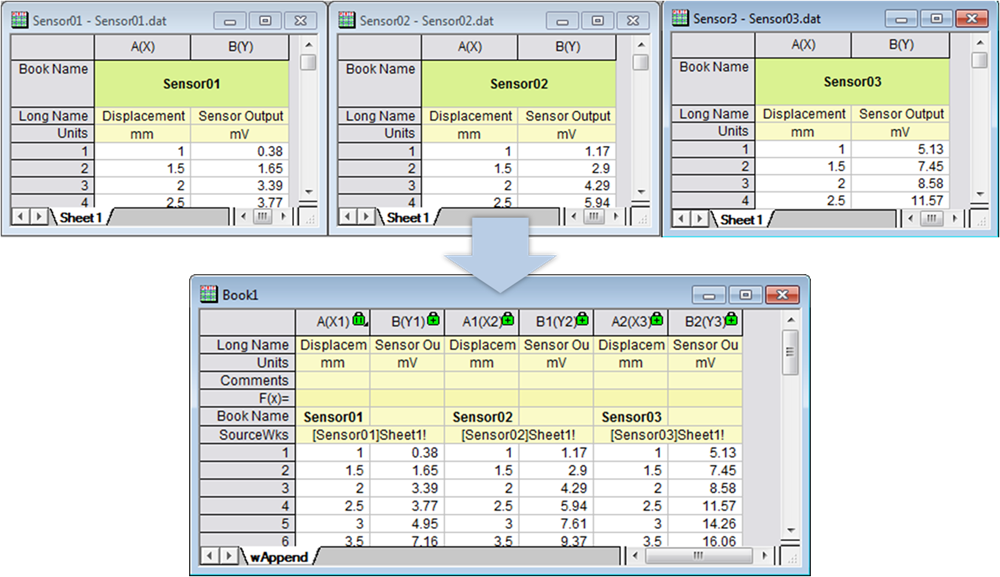The image size is (1000, 577).
Task: Click the lock icon on column B(Y1)
Action: 434,319
